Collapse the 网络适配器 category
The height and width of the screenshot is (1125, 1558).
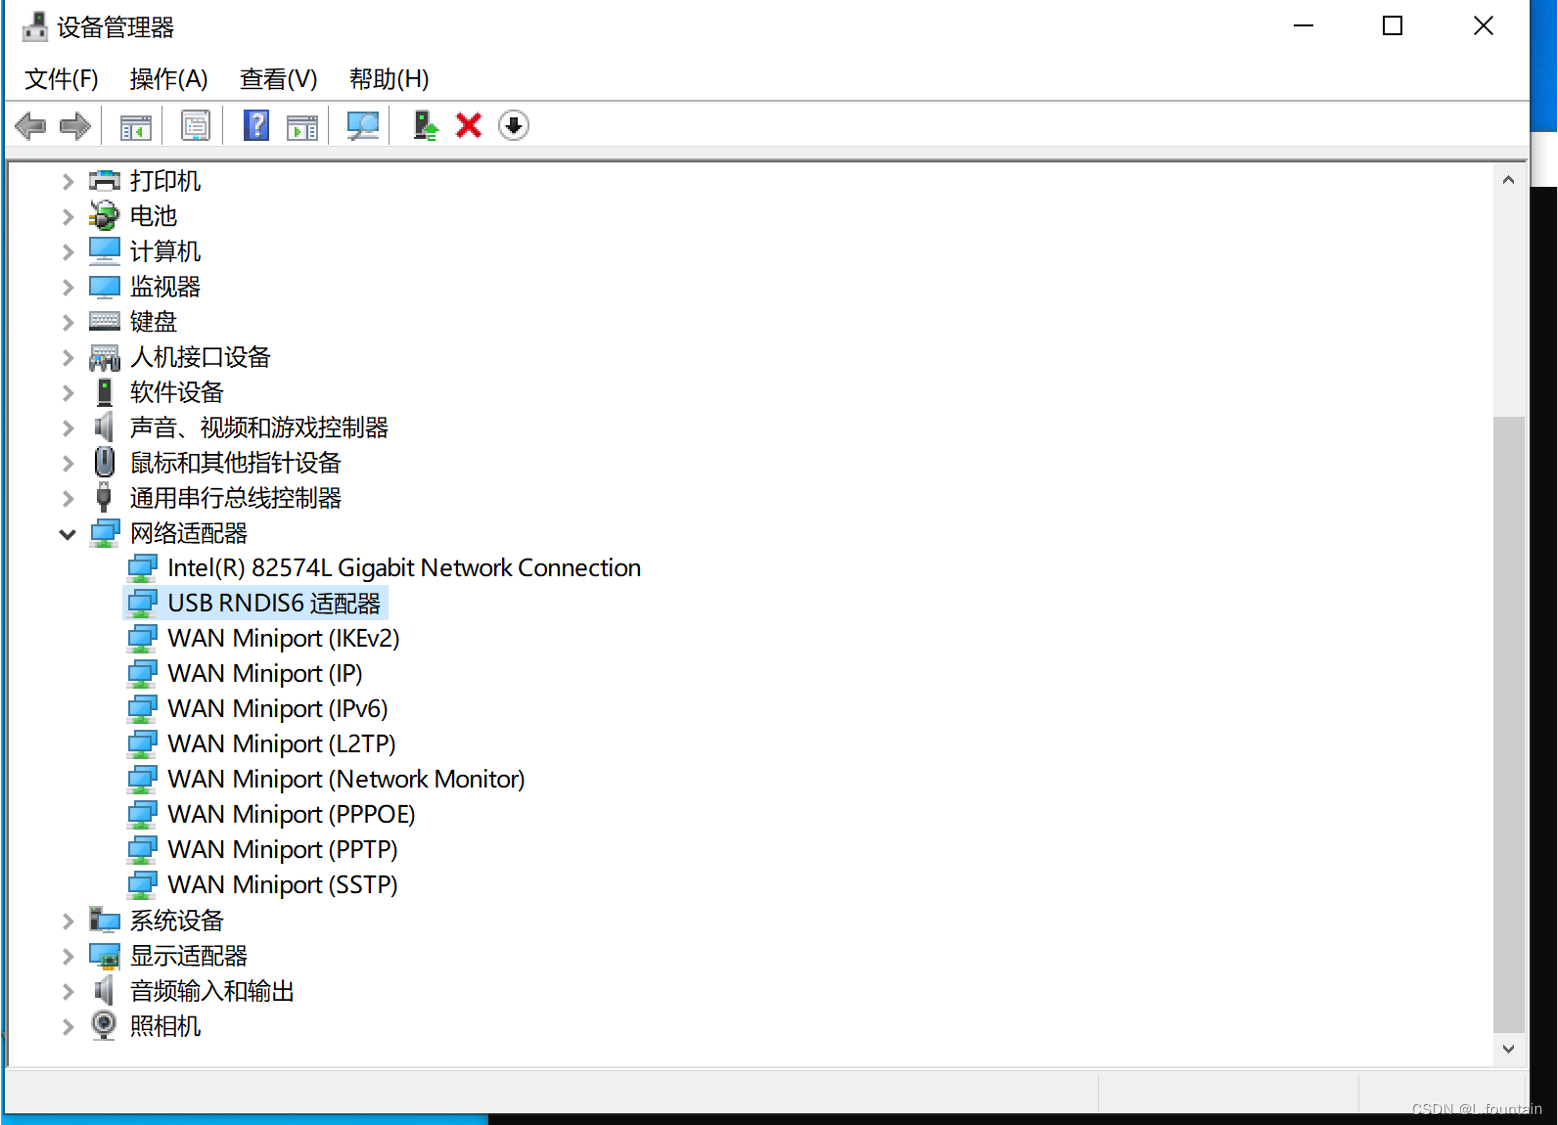[x=67, y=534]
